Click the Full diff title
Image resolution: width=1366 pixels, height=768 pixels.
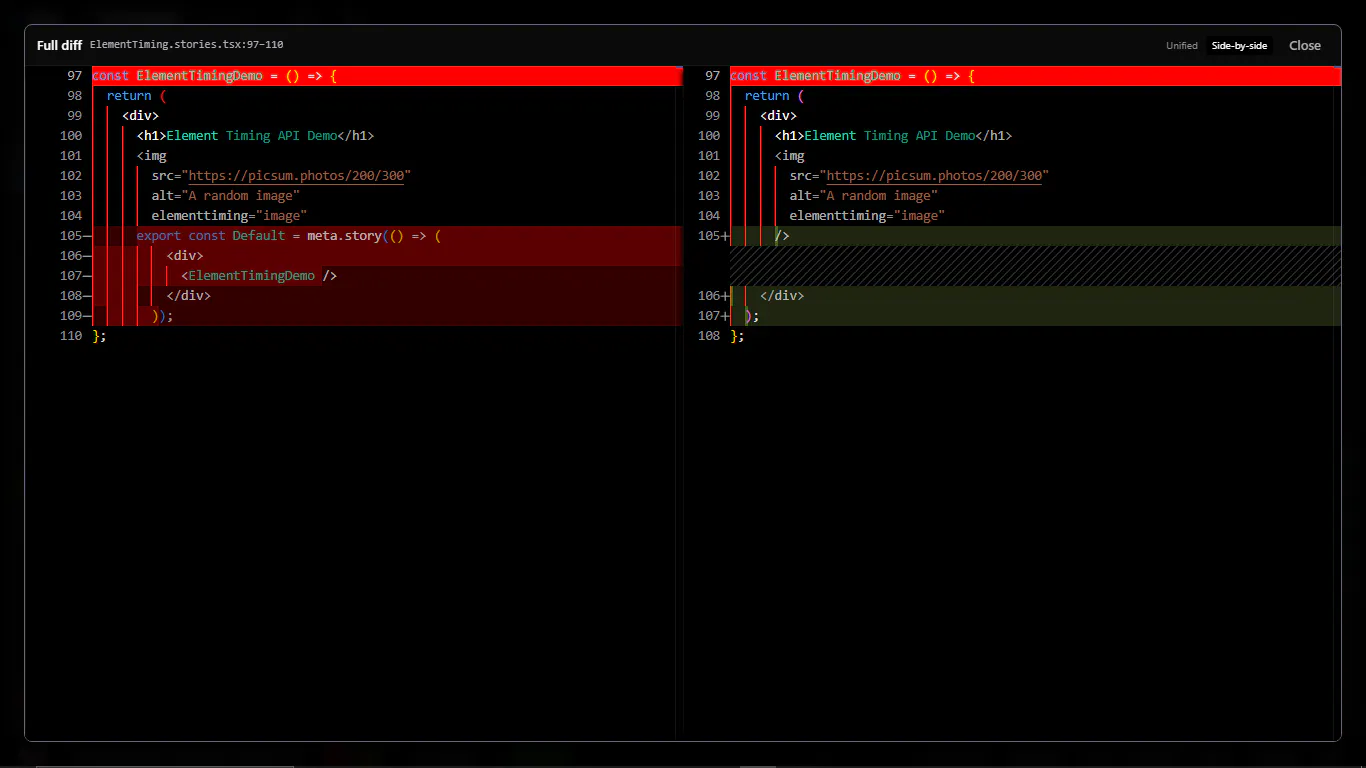point(59,46)
